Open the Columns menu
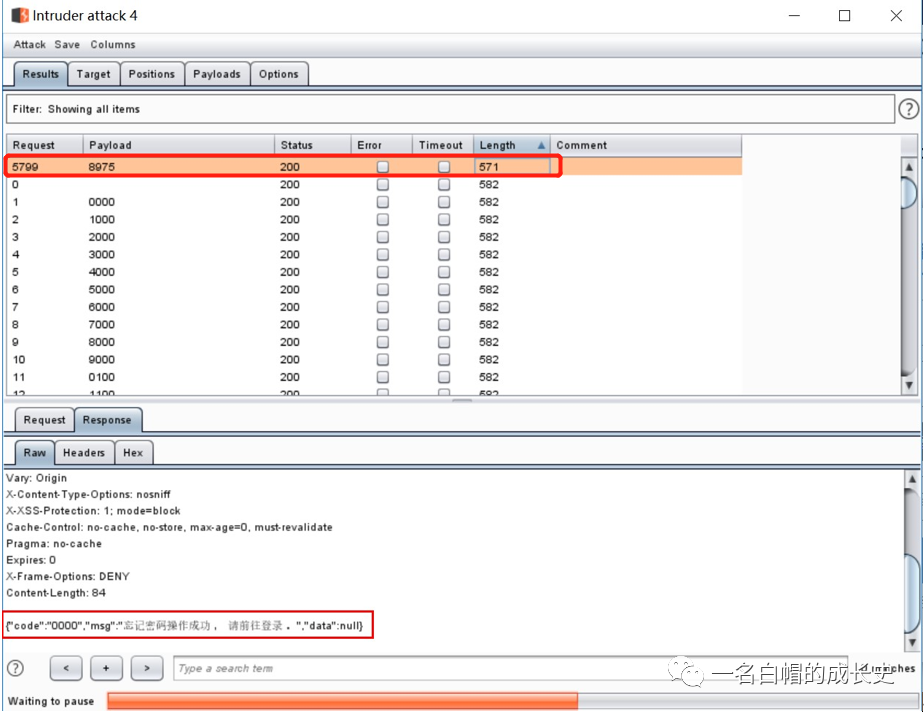This screenshot has width=924, height=714. 113,44
